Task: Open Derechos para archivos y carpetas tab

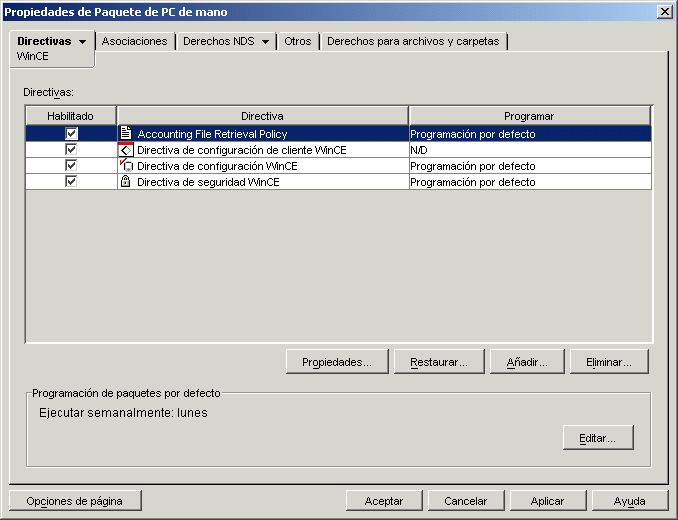Action: point(413,41)
